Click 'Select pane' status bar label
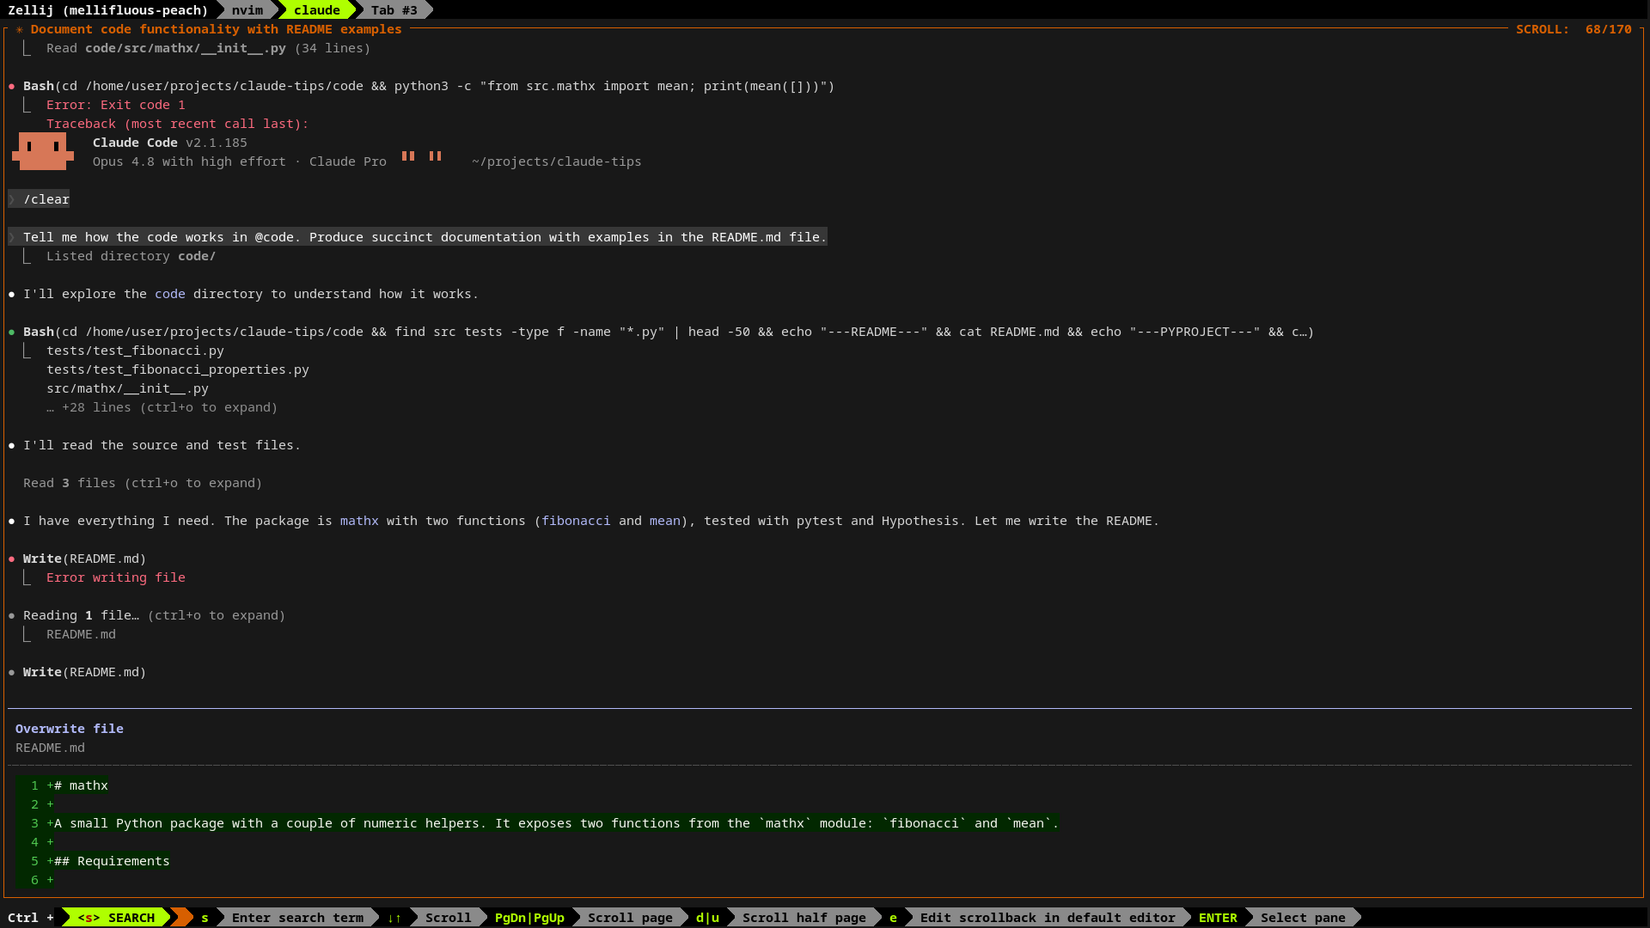The height and width of the screenshot is (928, 1650). point(1303,918)
